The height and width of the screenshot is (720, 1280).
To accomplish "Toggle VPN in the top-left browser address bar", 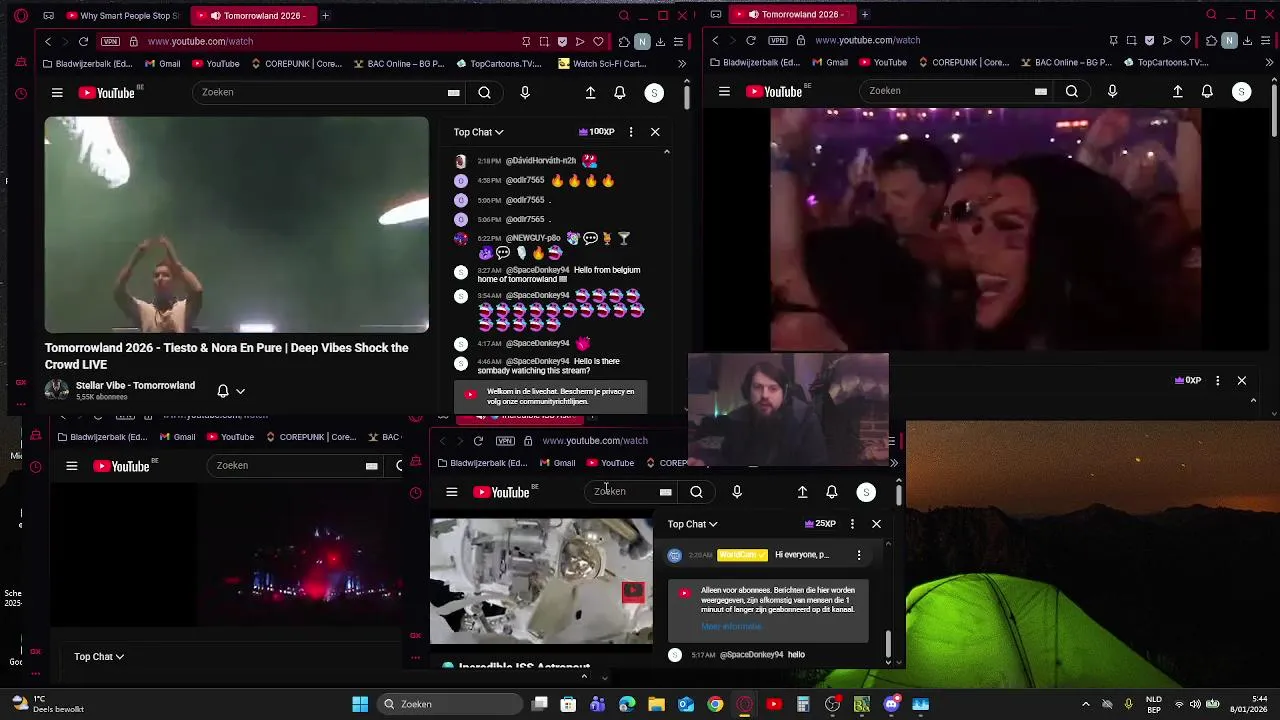I will (110, 41).
